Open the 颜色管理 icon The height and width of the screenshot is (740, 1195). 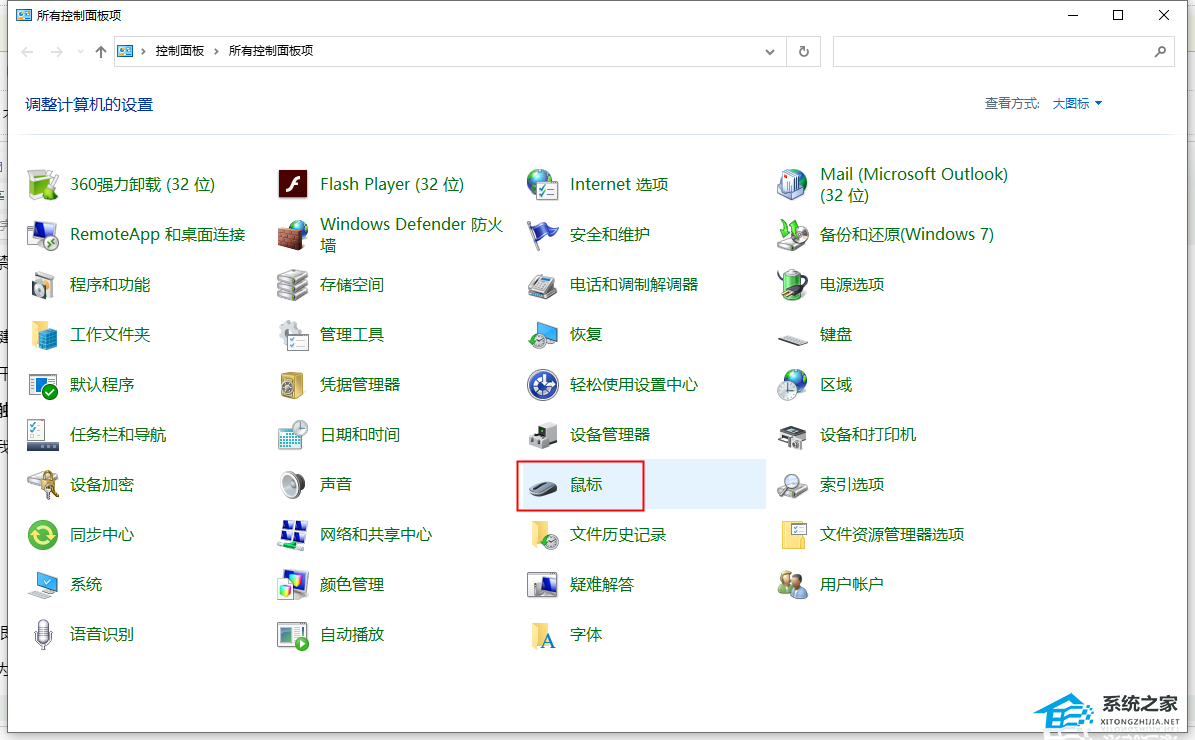coord(292,585)
